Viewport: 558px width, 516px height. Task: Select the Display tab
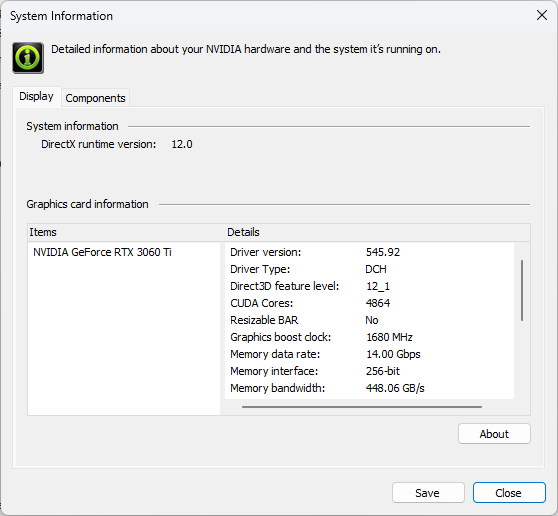[37, 96]
